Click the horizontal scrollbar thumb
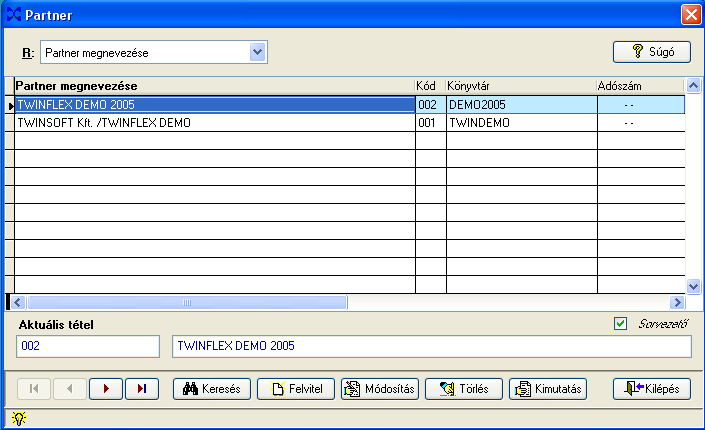 (187, 302)
